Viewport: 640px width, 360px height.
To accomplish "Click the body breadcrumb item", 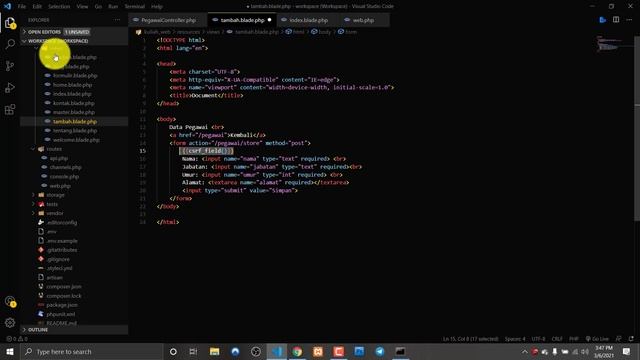I will [x=321, y=32].
